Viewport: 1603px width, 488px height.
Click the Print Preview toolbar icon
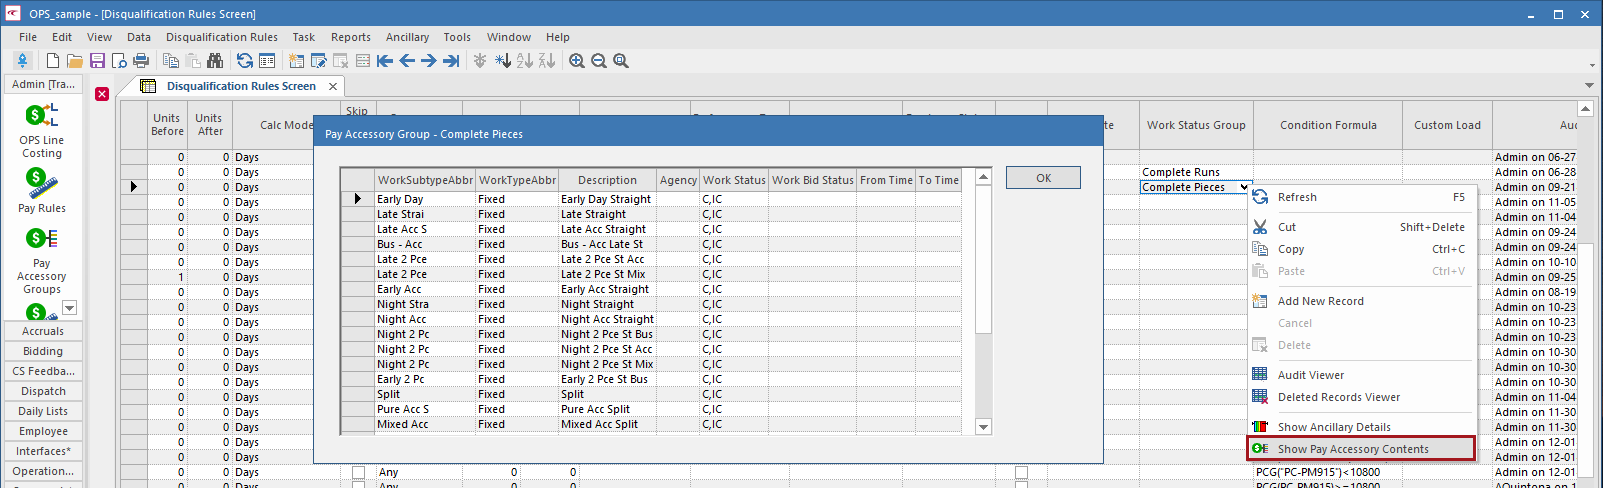pos(119,61)
